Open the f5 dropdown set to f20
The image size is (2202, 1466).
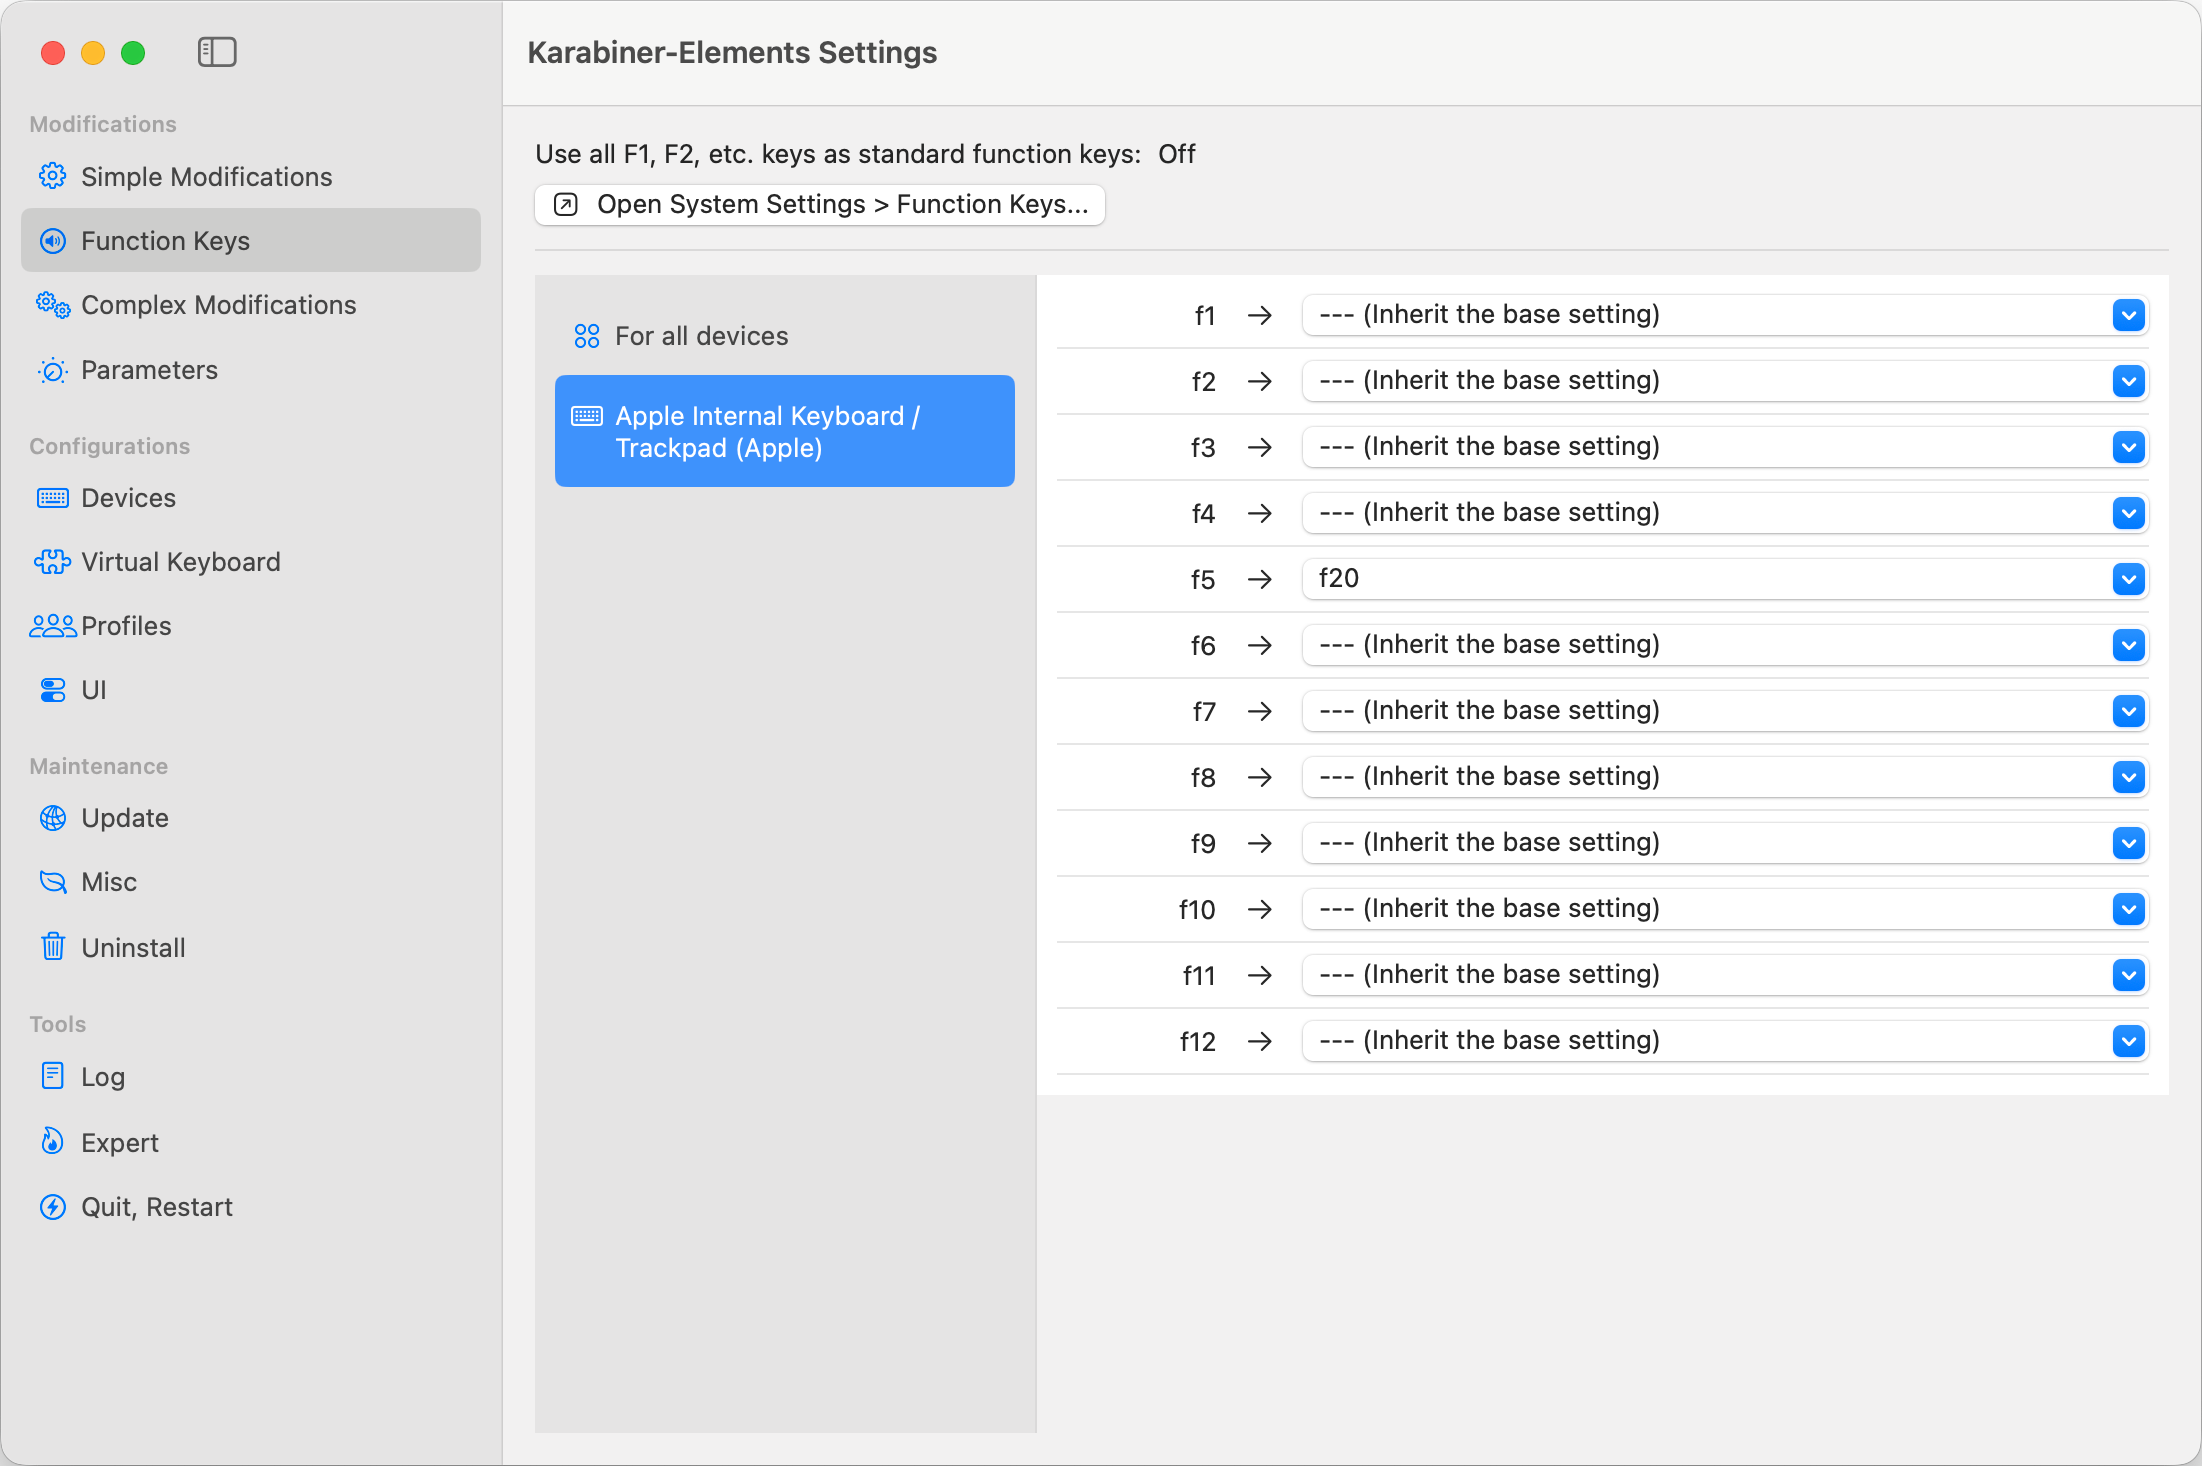(x=1726, y=579)
